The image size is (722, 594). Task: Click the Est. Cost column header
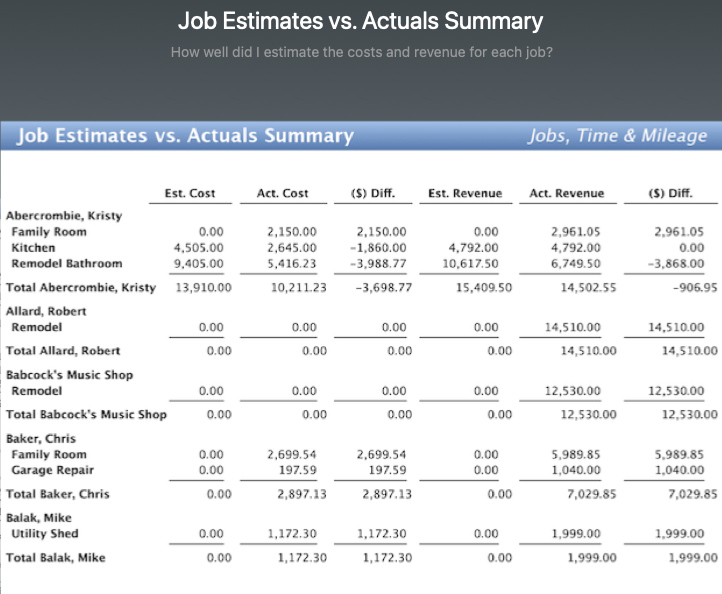[x=190, y=193]
